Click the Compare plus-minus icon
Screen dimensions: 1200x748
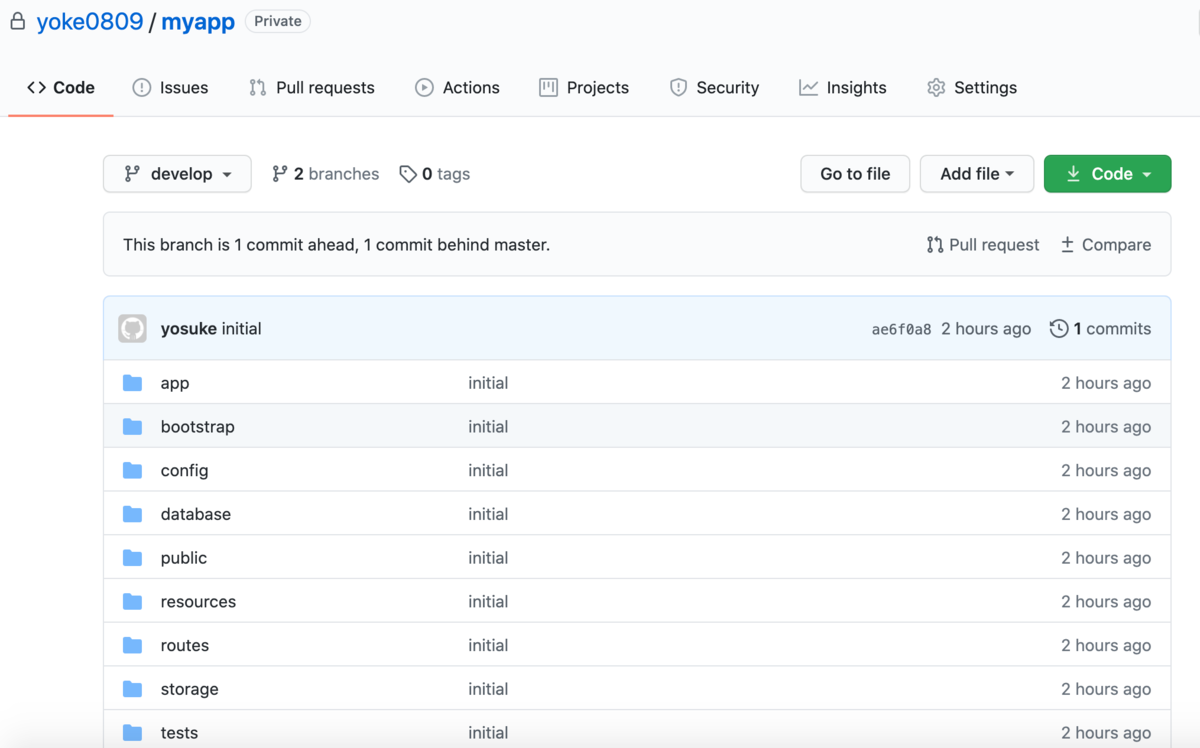point(1067,245)
